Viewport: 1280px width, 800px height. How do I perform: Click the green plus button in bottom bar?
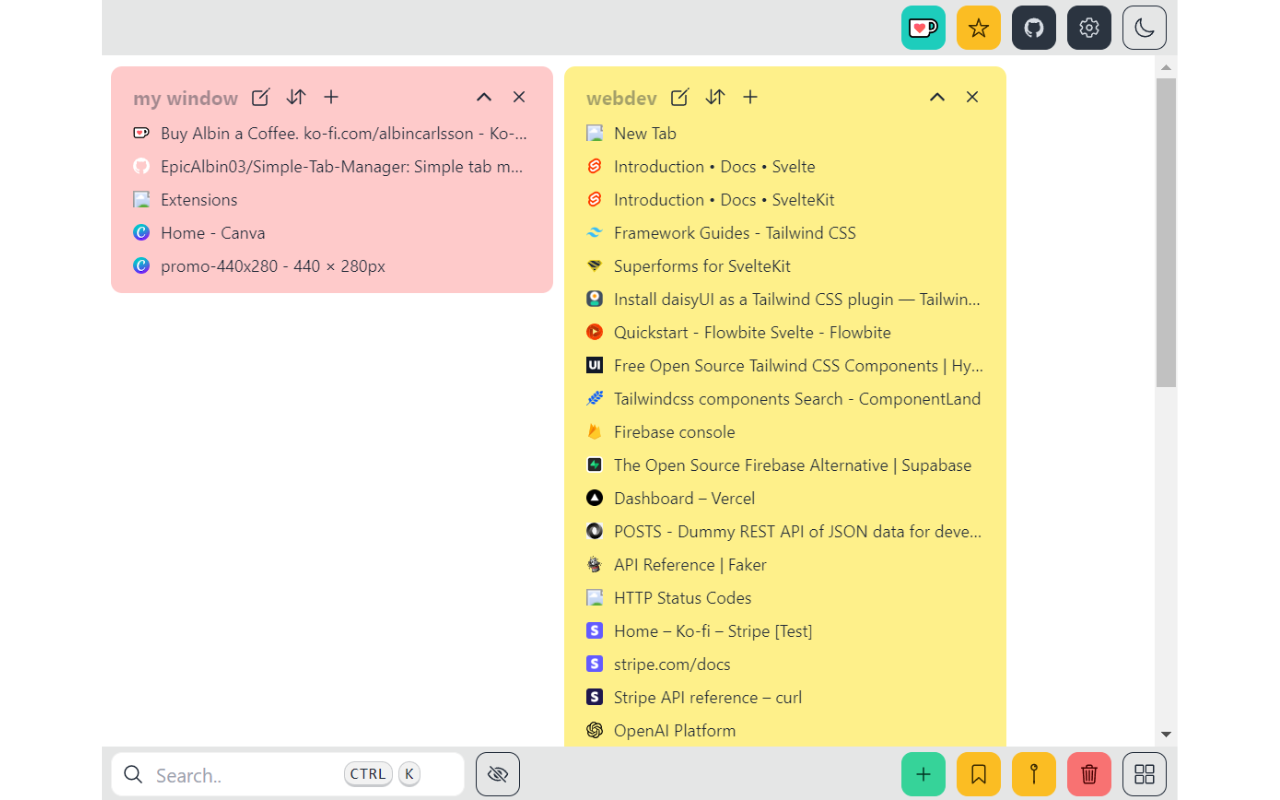click(923, 774)
